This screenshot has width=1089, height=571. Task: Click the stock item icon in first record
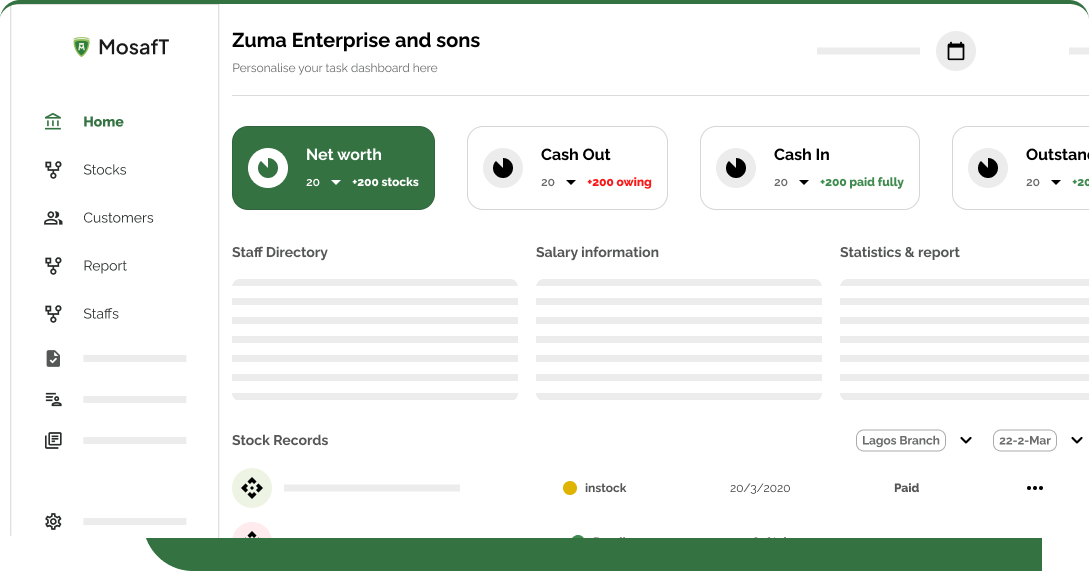pyautogui.click(x=251, y=488)
